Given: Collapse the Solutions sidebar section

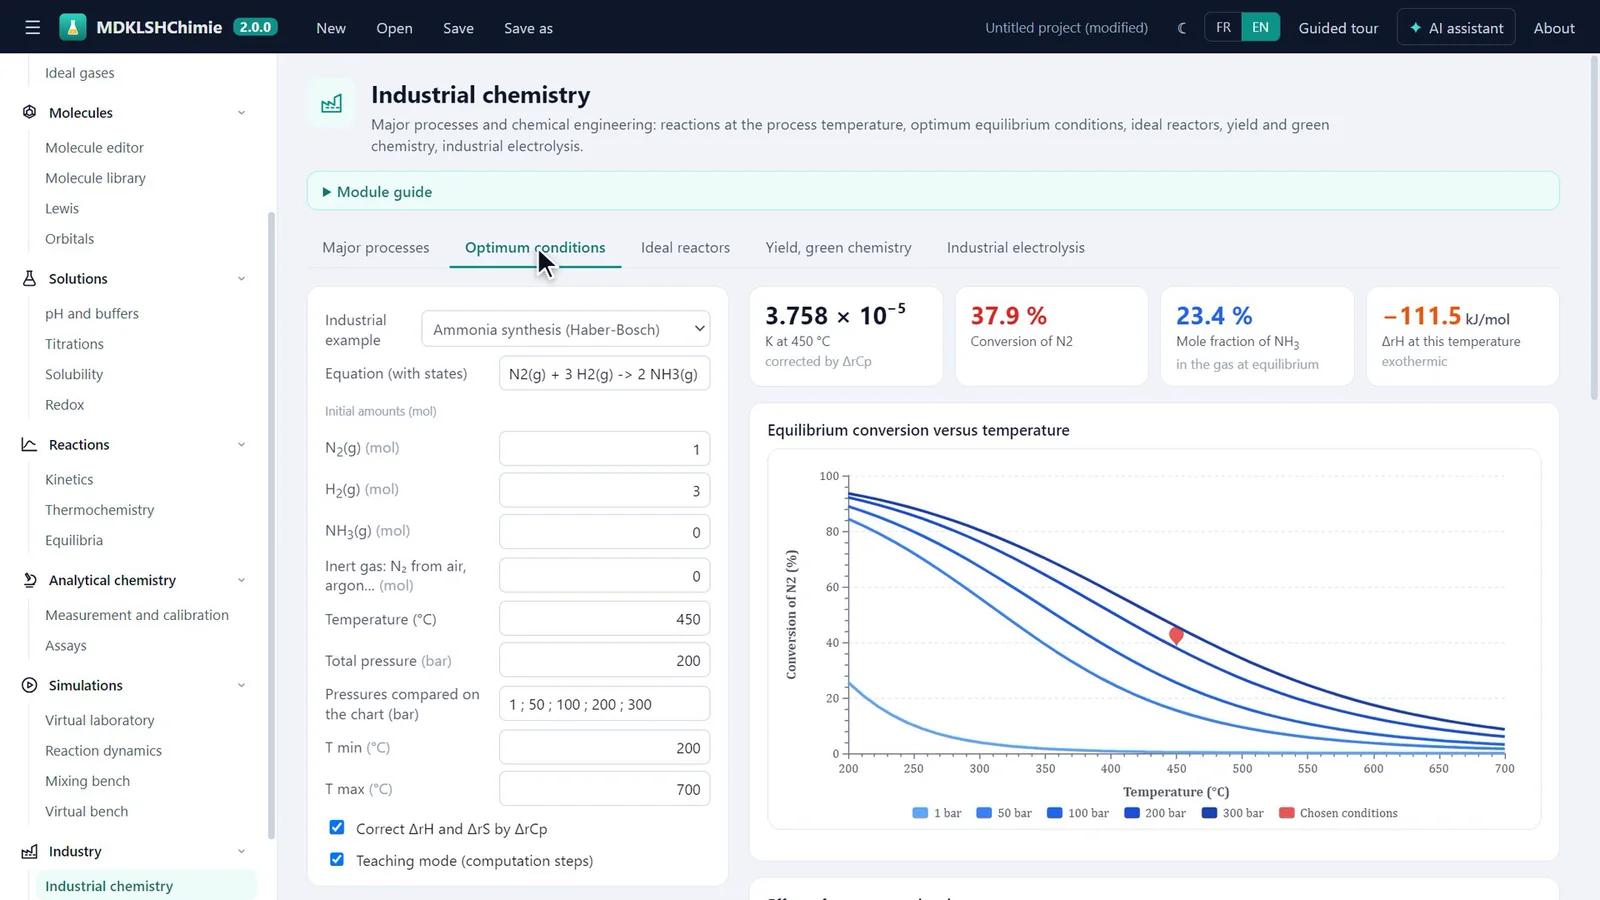Looking at the screenshot, I should point(241,279).
